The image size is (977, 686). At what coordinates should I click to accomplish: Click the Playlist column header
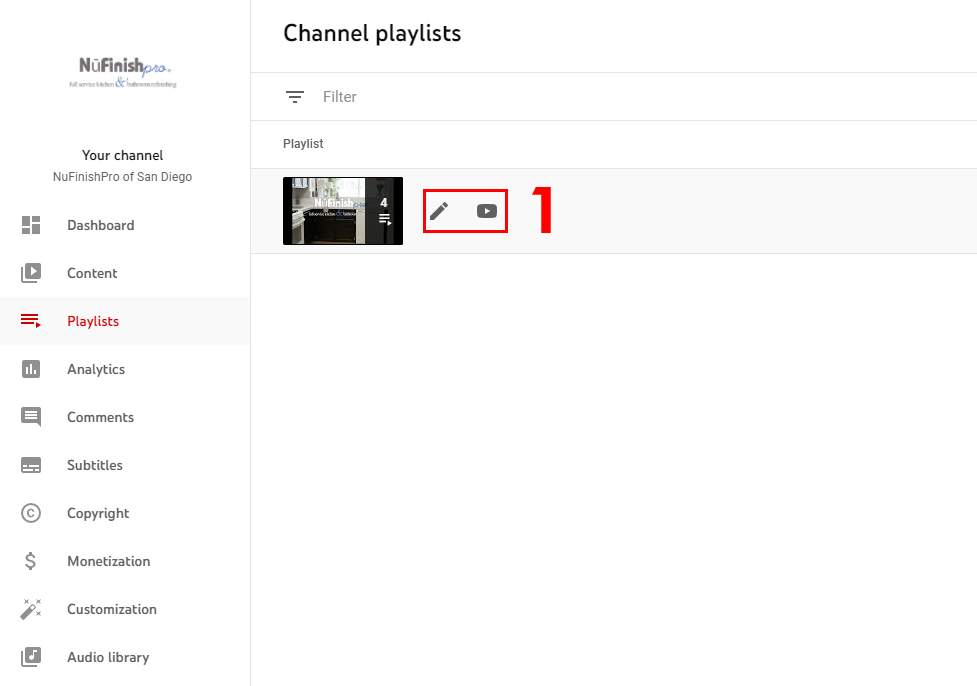(303, 144)
